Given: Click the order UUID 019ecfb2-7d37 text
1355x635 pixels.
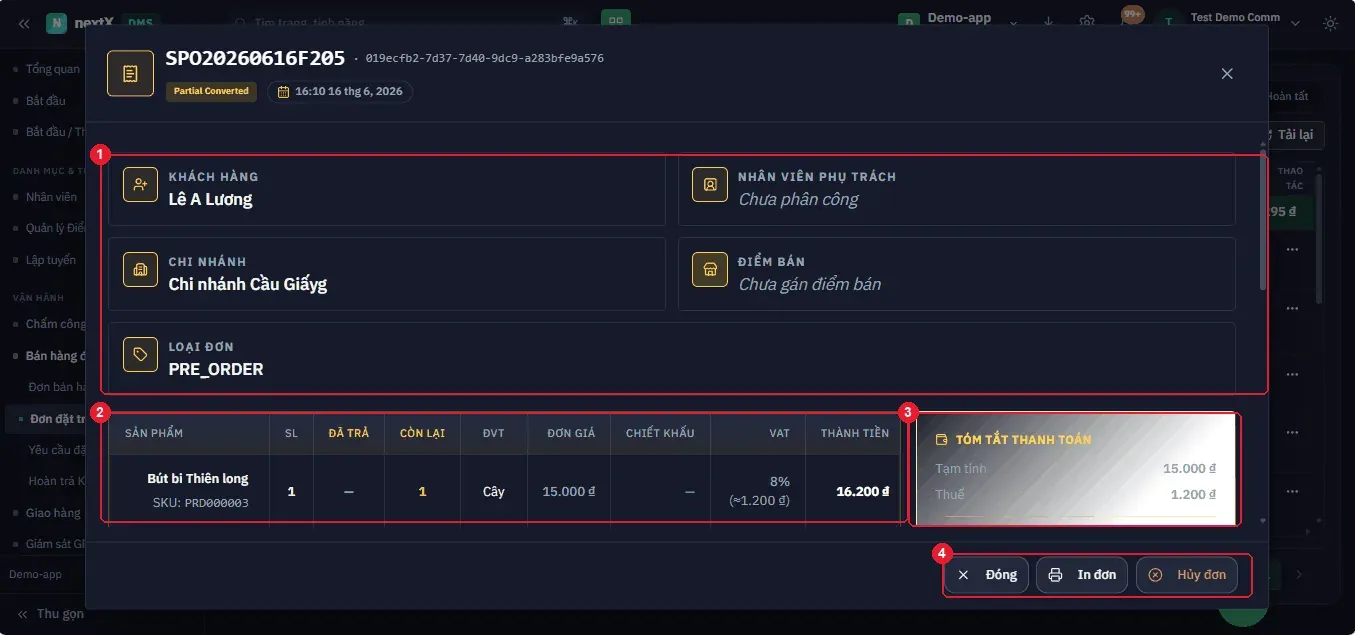Looking at the screenshot, I should [x=485, y=58].
